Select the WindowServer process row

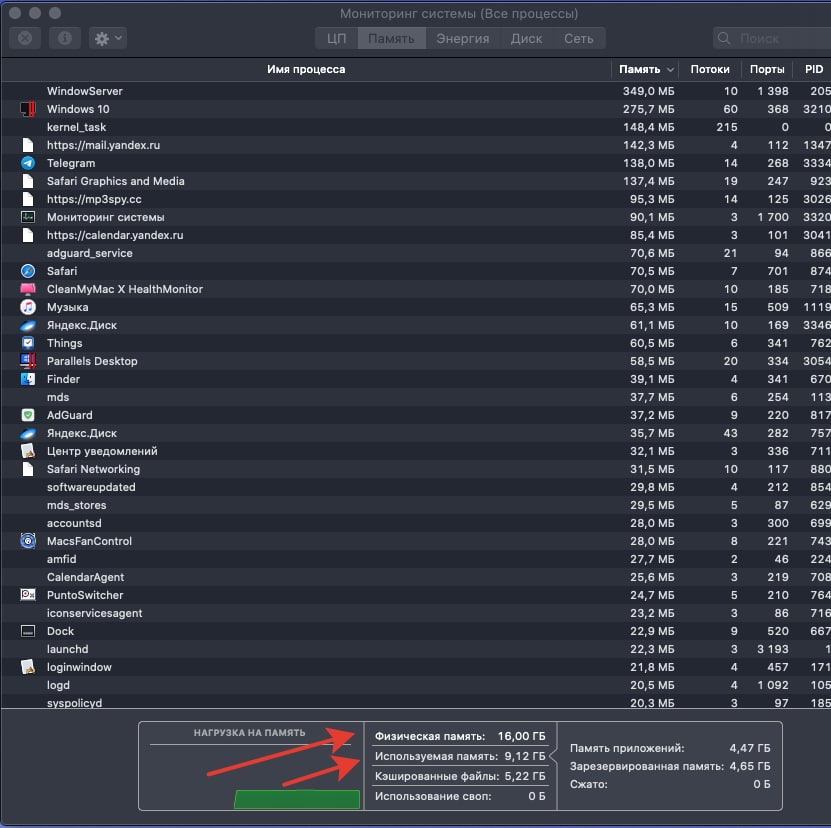[x=416, y=91]
